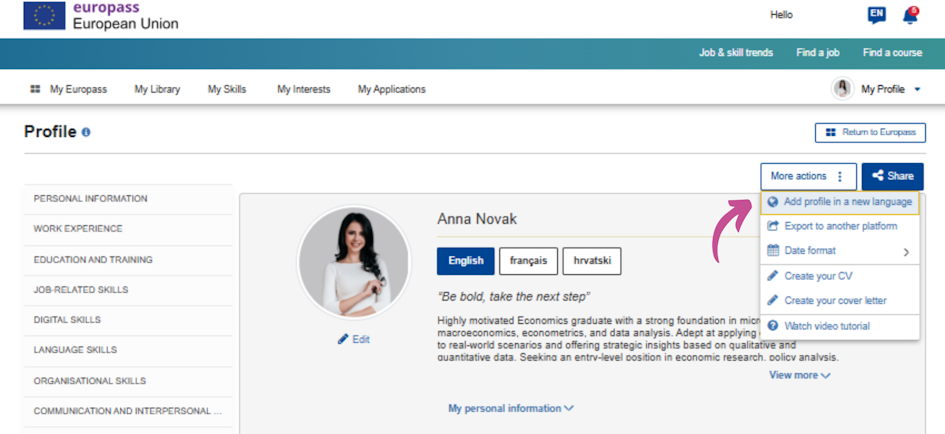Open the EN language selector icon
Screen dimensions: 945x434
[x=876, y=16]
